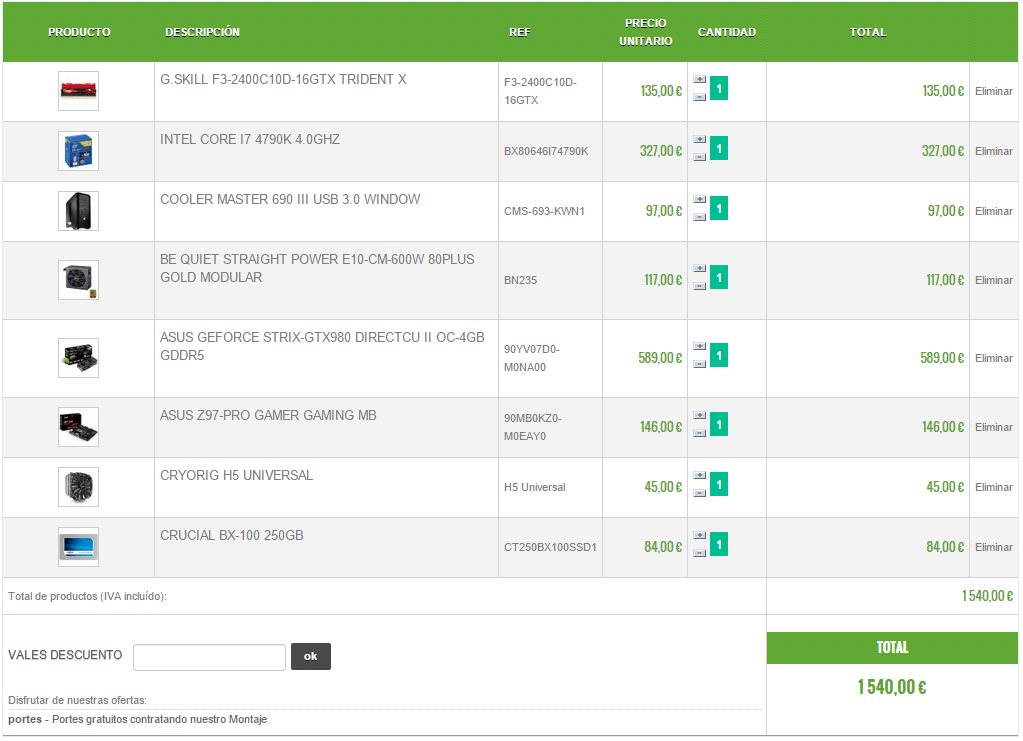Decrease quantity of Intel Core i7 4790K
The image size is (1023, 741).
pos(699,157)
